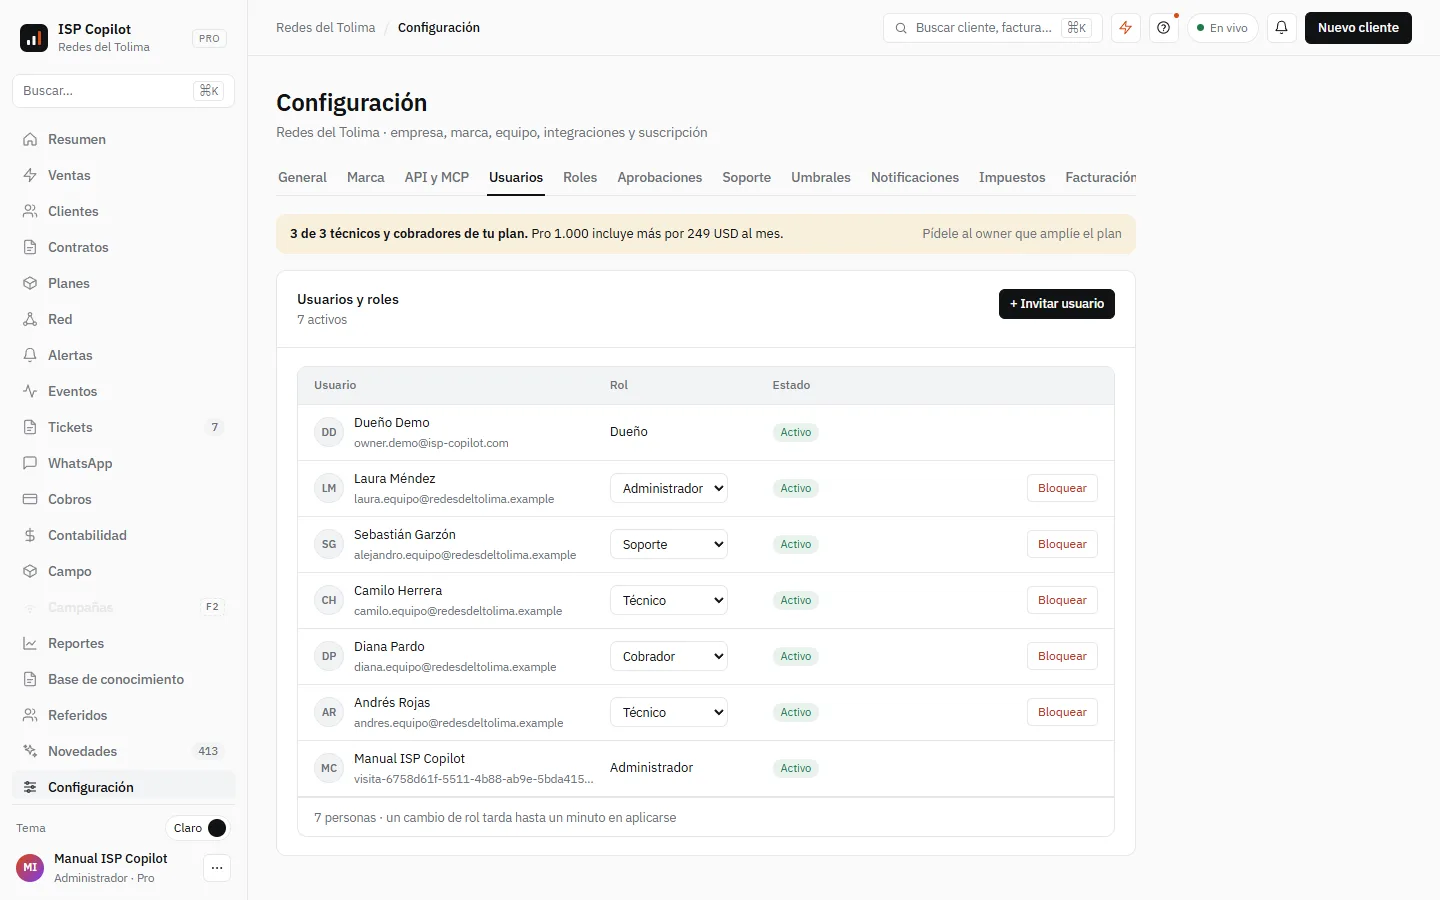Click the PRO plan badge
This screenshot has height=900, width=1440.
209,38
